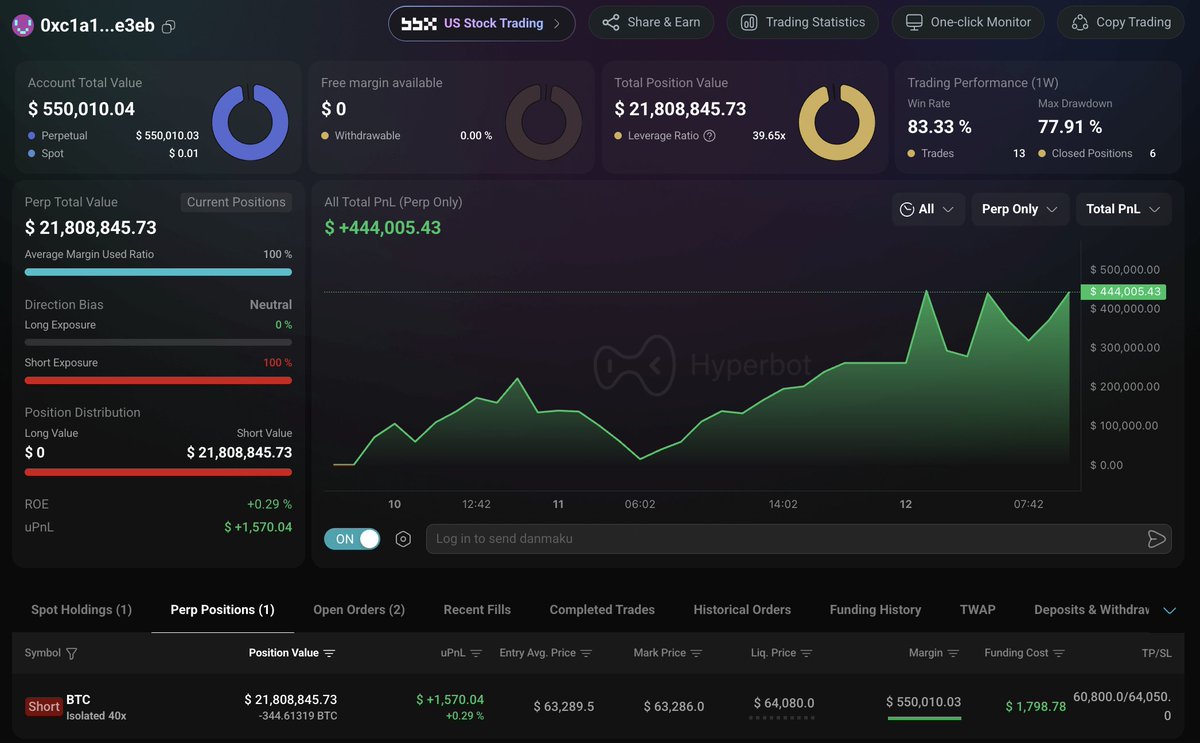
Task: Click the purple wallet avatar icon
Action: click(x=23, y=26)
